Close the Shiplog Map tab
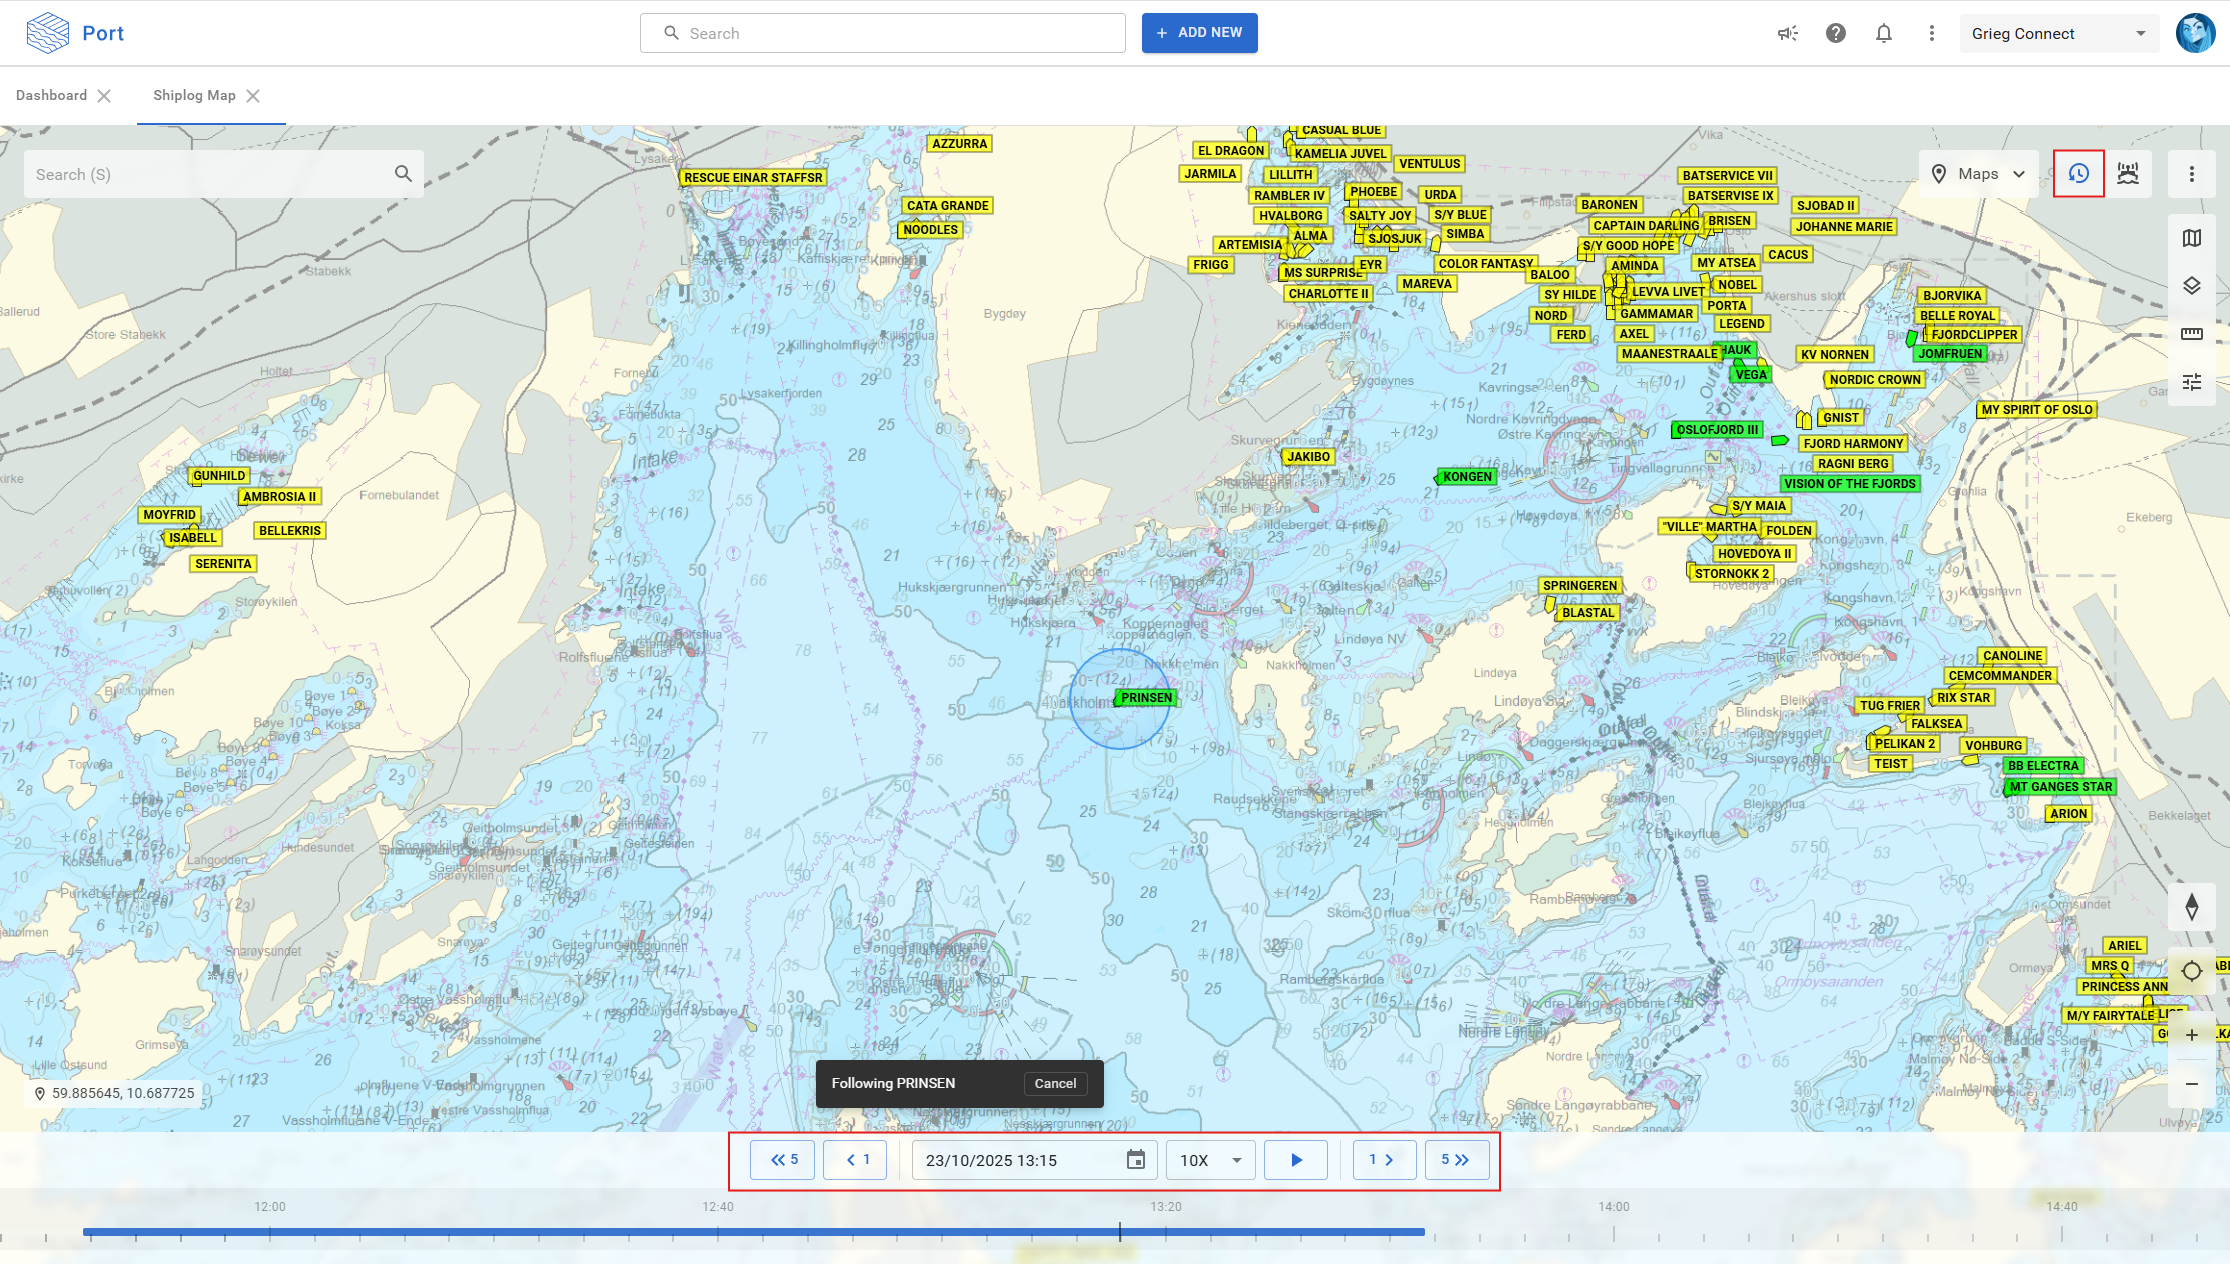2230x1264 pixels. [x=253, y=96]
